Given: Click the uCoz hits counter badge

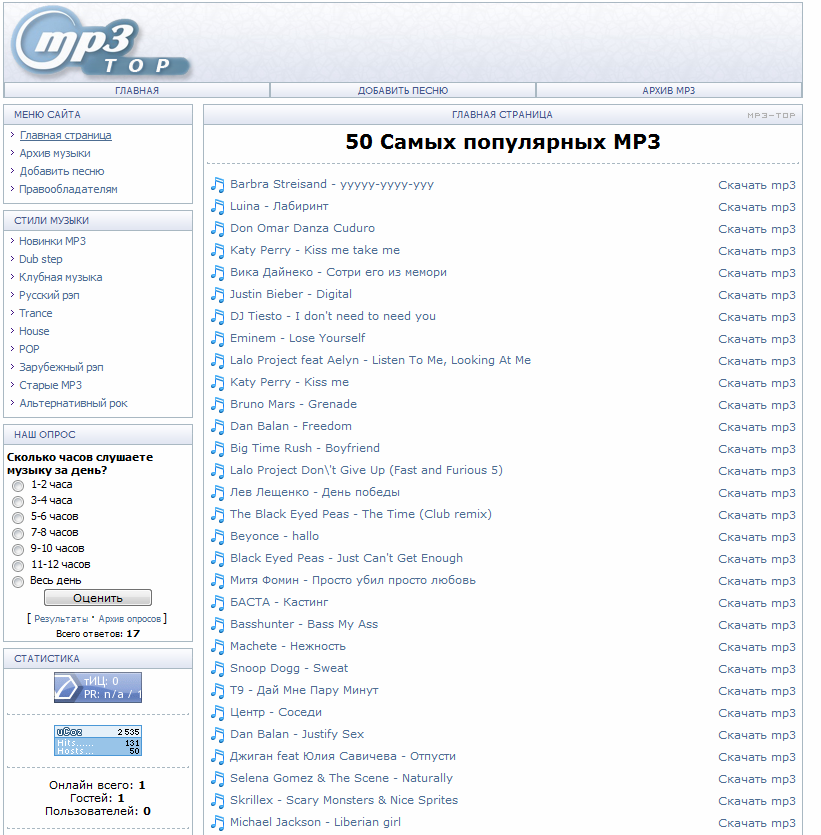Looking at the screenshot, I should pyautogui.click(x=98, y=740).
